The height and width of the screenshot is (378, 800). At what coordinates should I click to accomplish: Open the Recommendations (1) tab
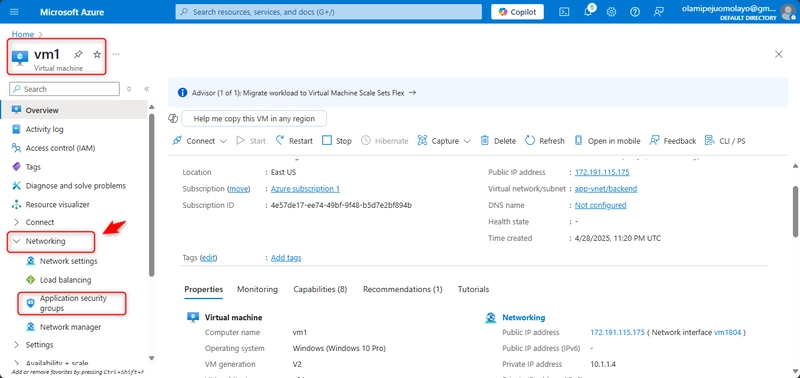403,289
